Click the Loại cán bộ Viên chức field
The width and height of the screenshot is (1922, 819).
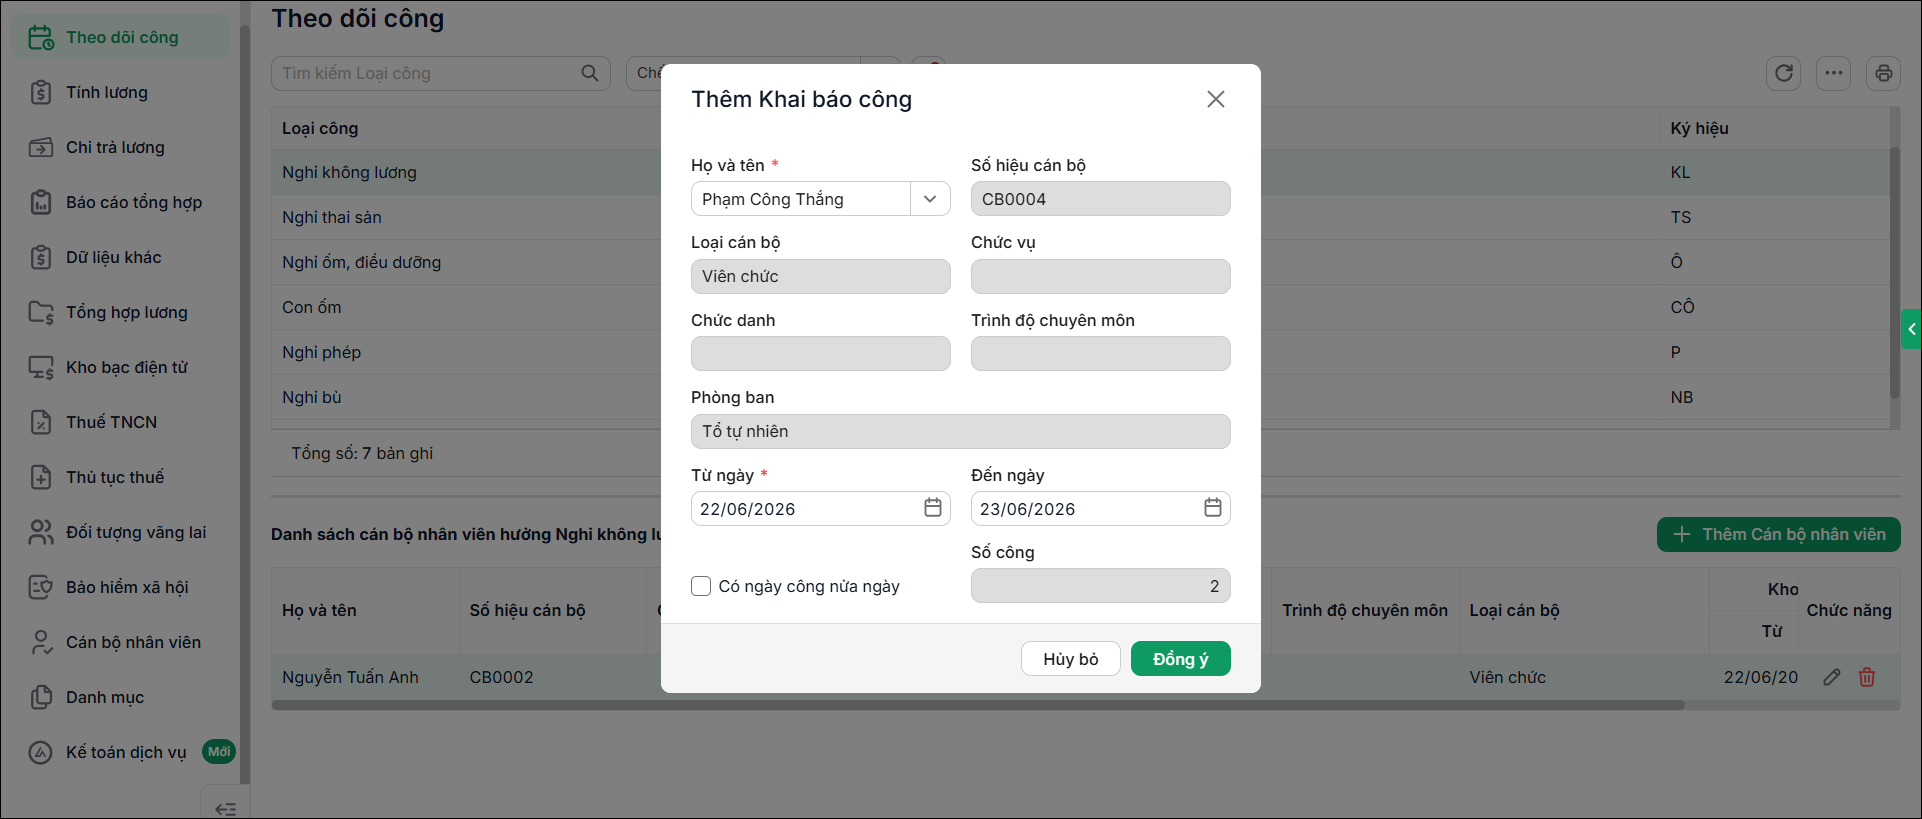coord(820,276)
